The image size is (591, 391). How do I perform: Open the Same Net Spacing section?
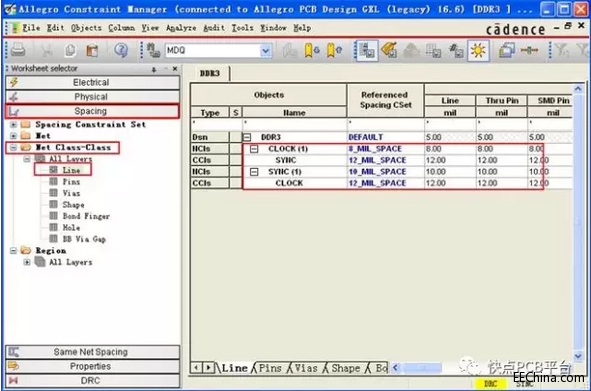coord(92,352)
